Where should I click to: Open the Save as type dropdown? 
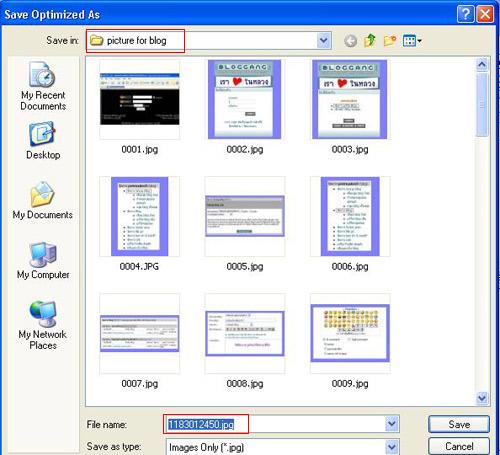[x=392, y=447]
